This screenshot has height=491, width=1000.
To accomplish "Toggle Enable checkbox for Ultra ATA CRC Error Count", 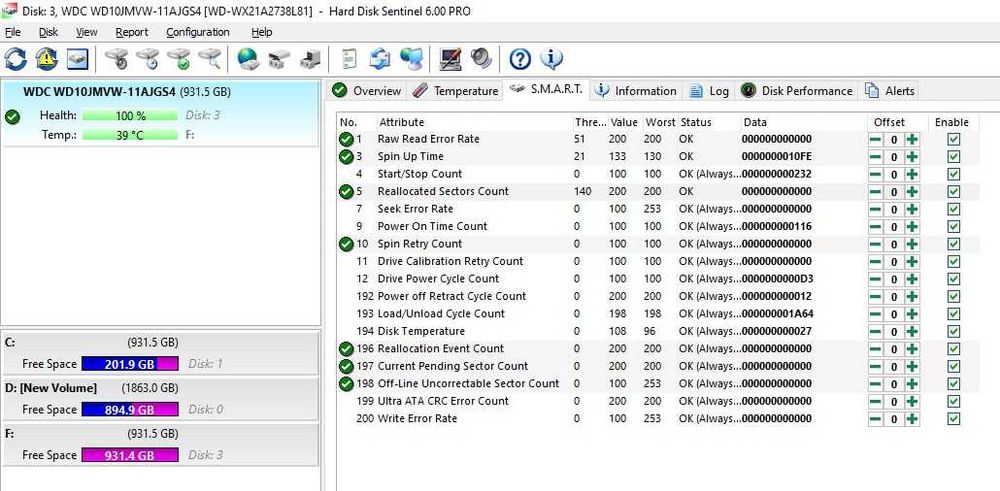I will click(x=953, y=402).
